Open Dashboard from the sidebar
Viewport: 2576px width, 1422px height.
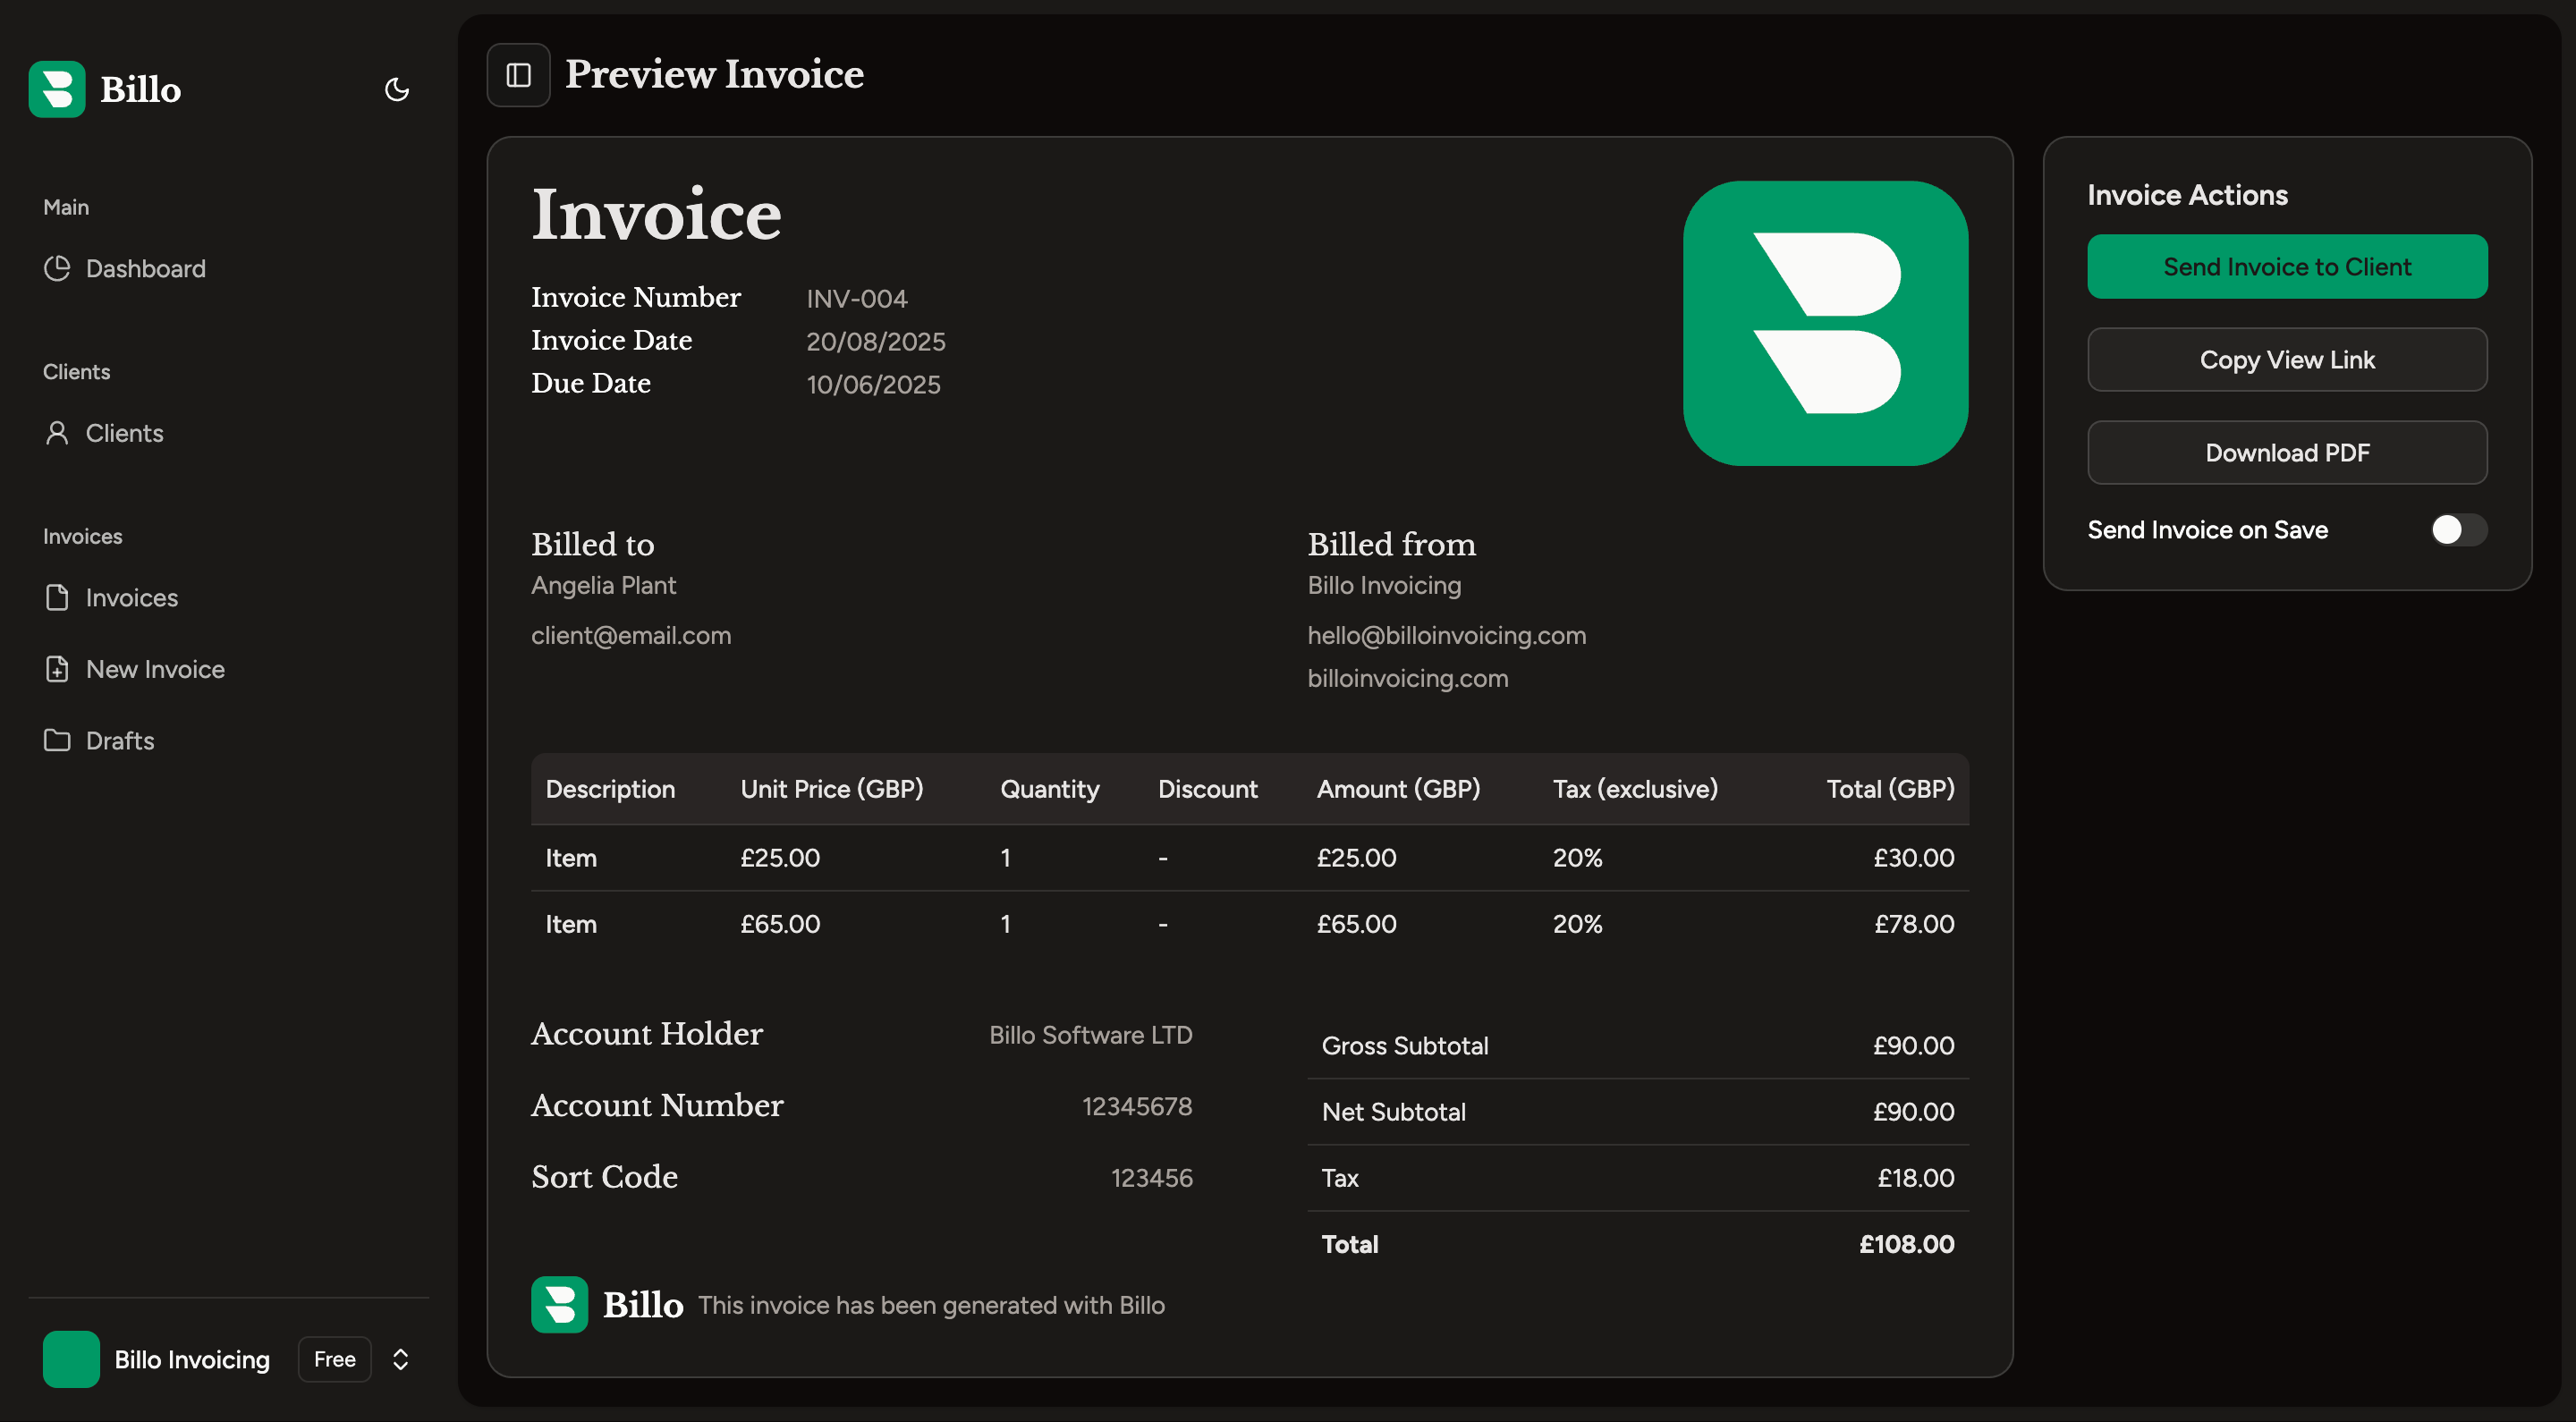point(145,268)
